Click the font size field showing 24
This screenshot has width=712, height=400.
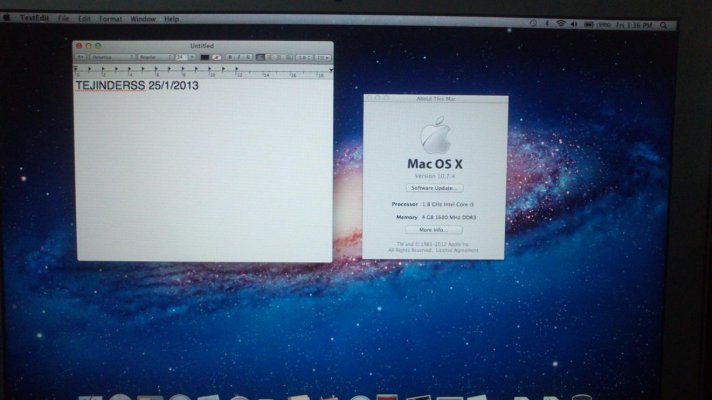pyautogui.click(x=182, y=57)
